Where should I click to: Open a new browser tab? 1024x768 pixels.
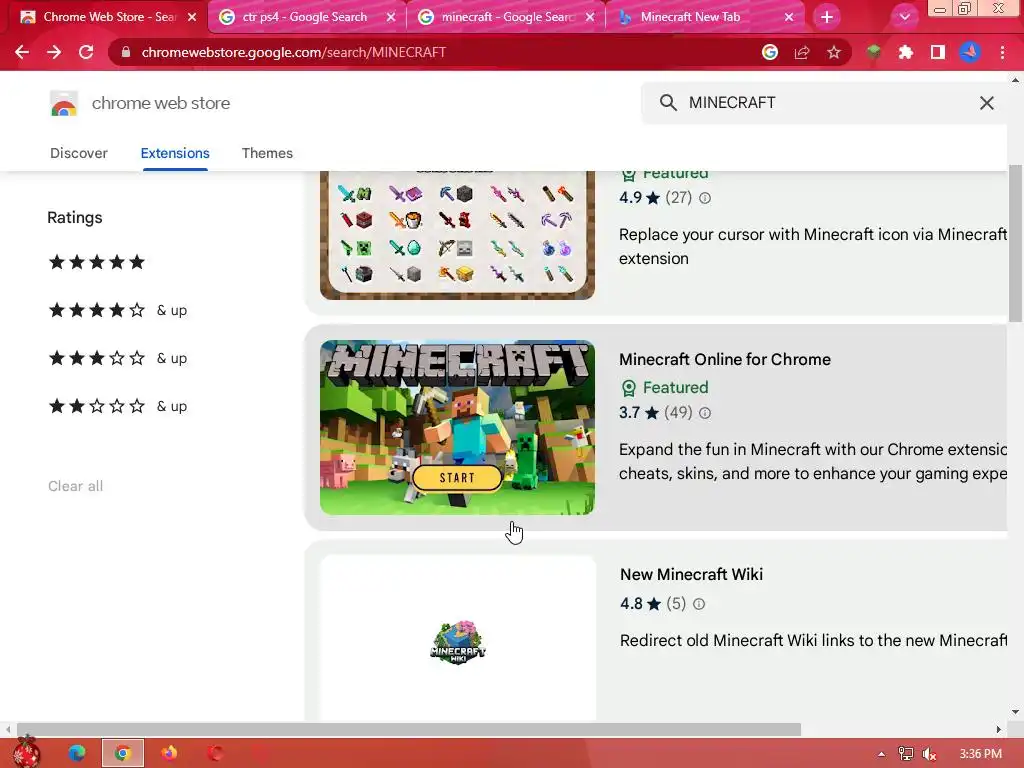827,17
